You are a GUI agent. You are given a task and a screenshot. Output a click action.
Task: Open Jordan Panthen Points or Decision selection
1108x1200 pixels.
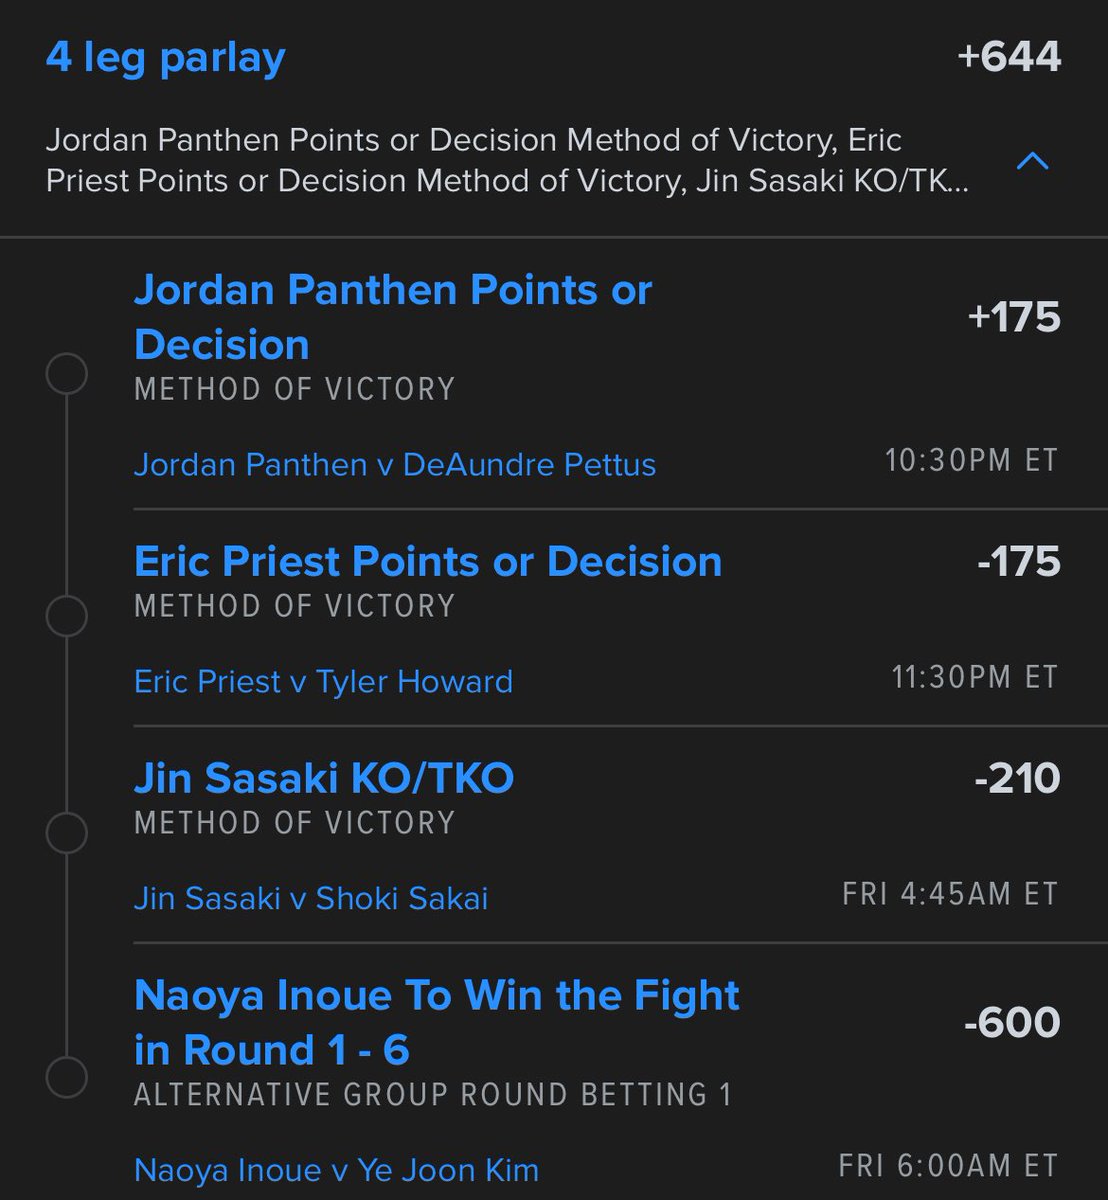tap(393, 317)
